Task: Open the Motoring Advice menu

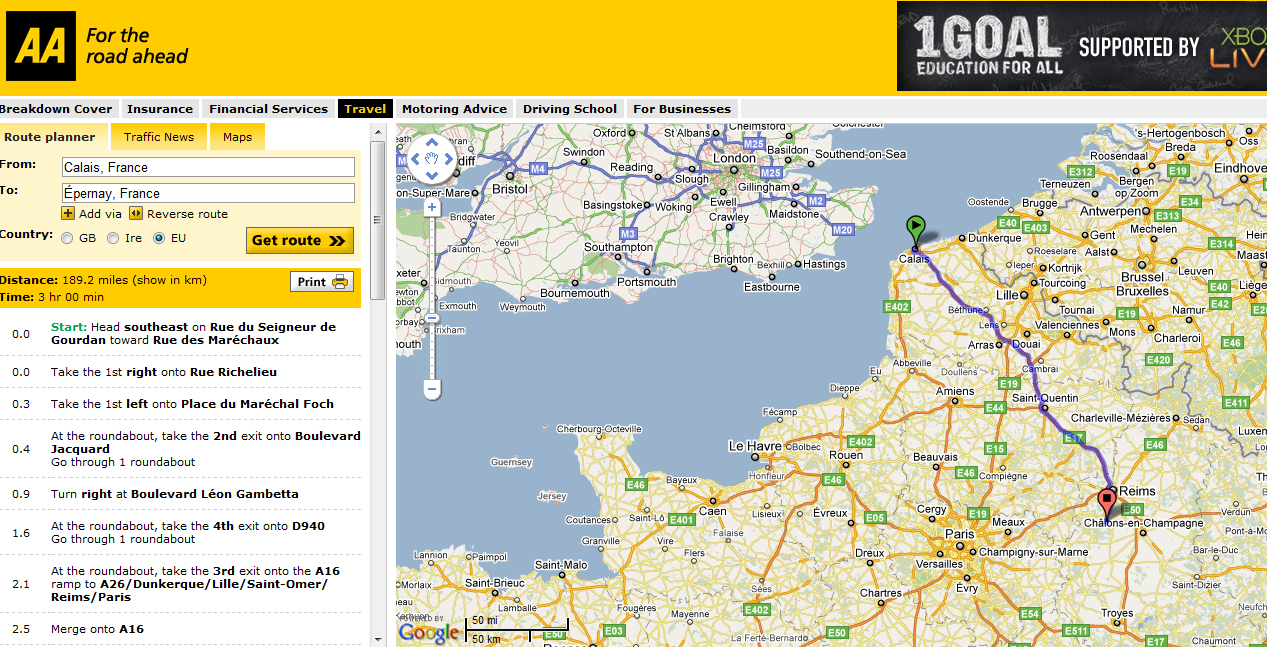Action: tap(454, 109)
